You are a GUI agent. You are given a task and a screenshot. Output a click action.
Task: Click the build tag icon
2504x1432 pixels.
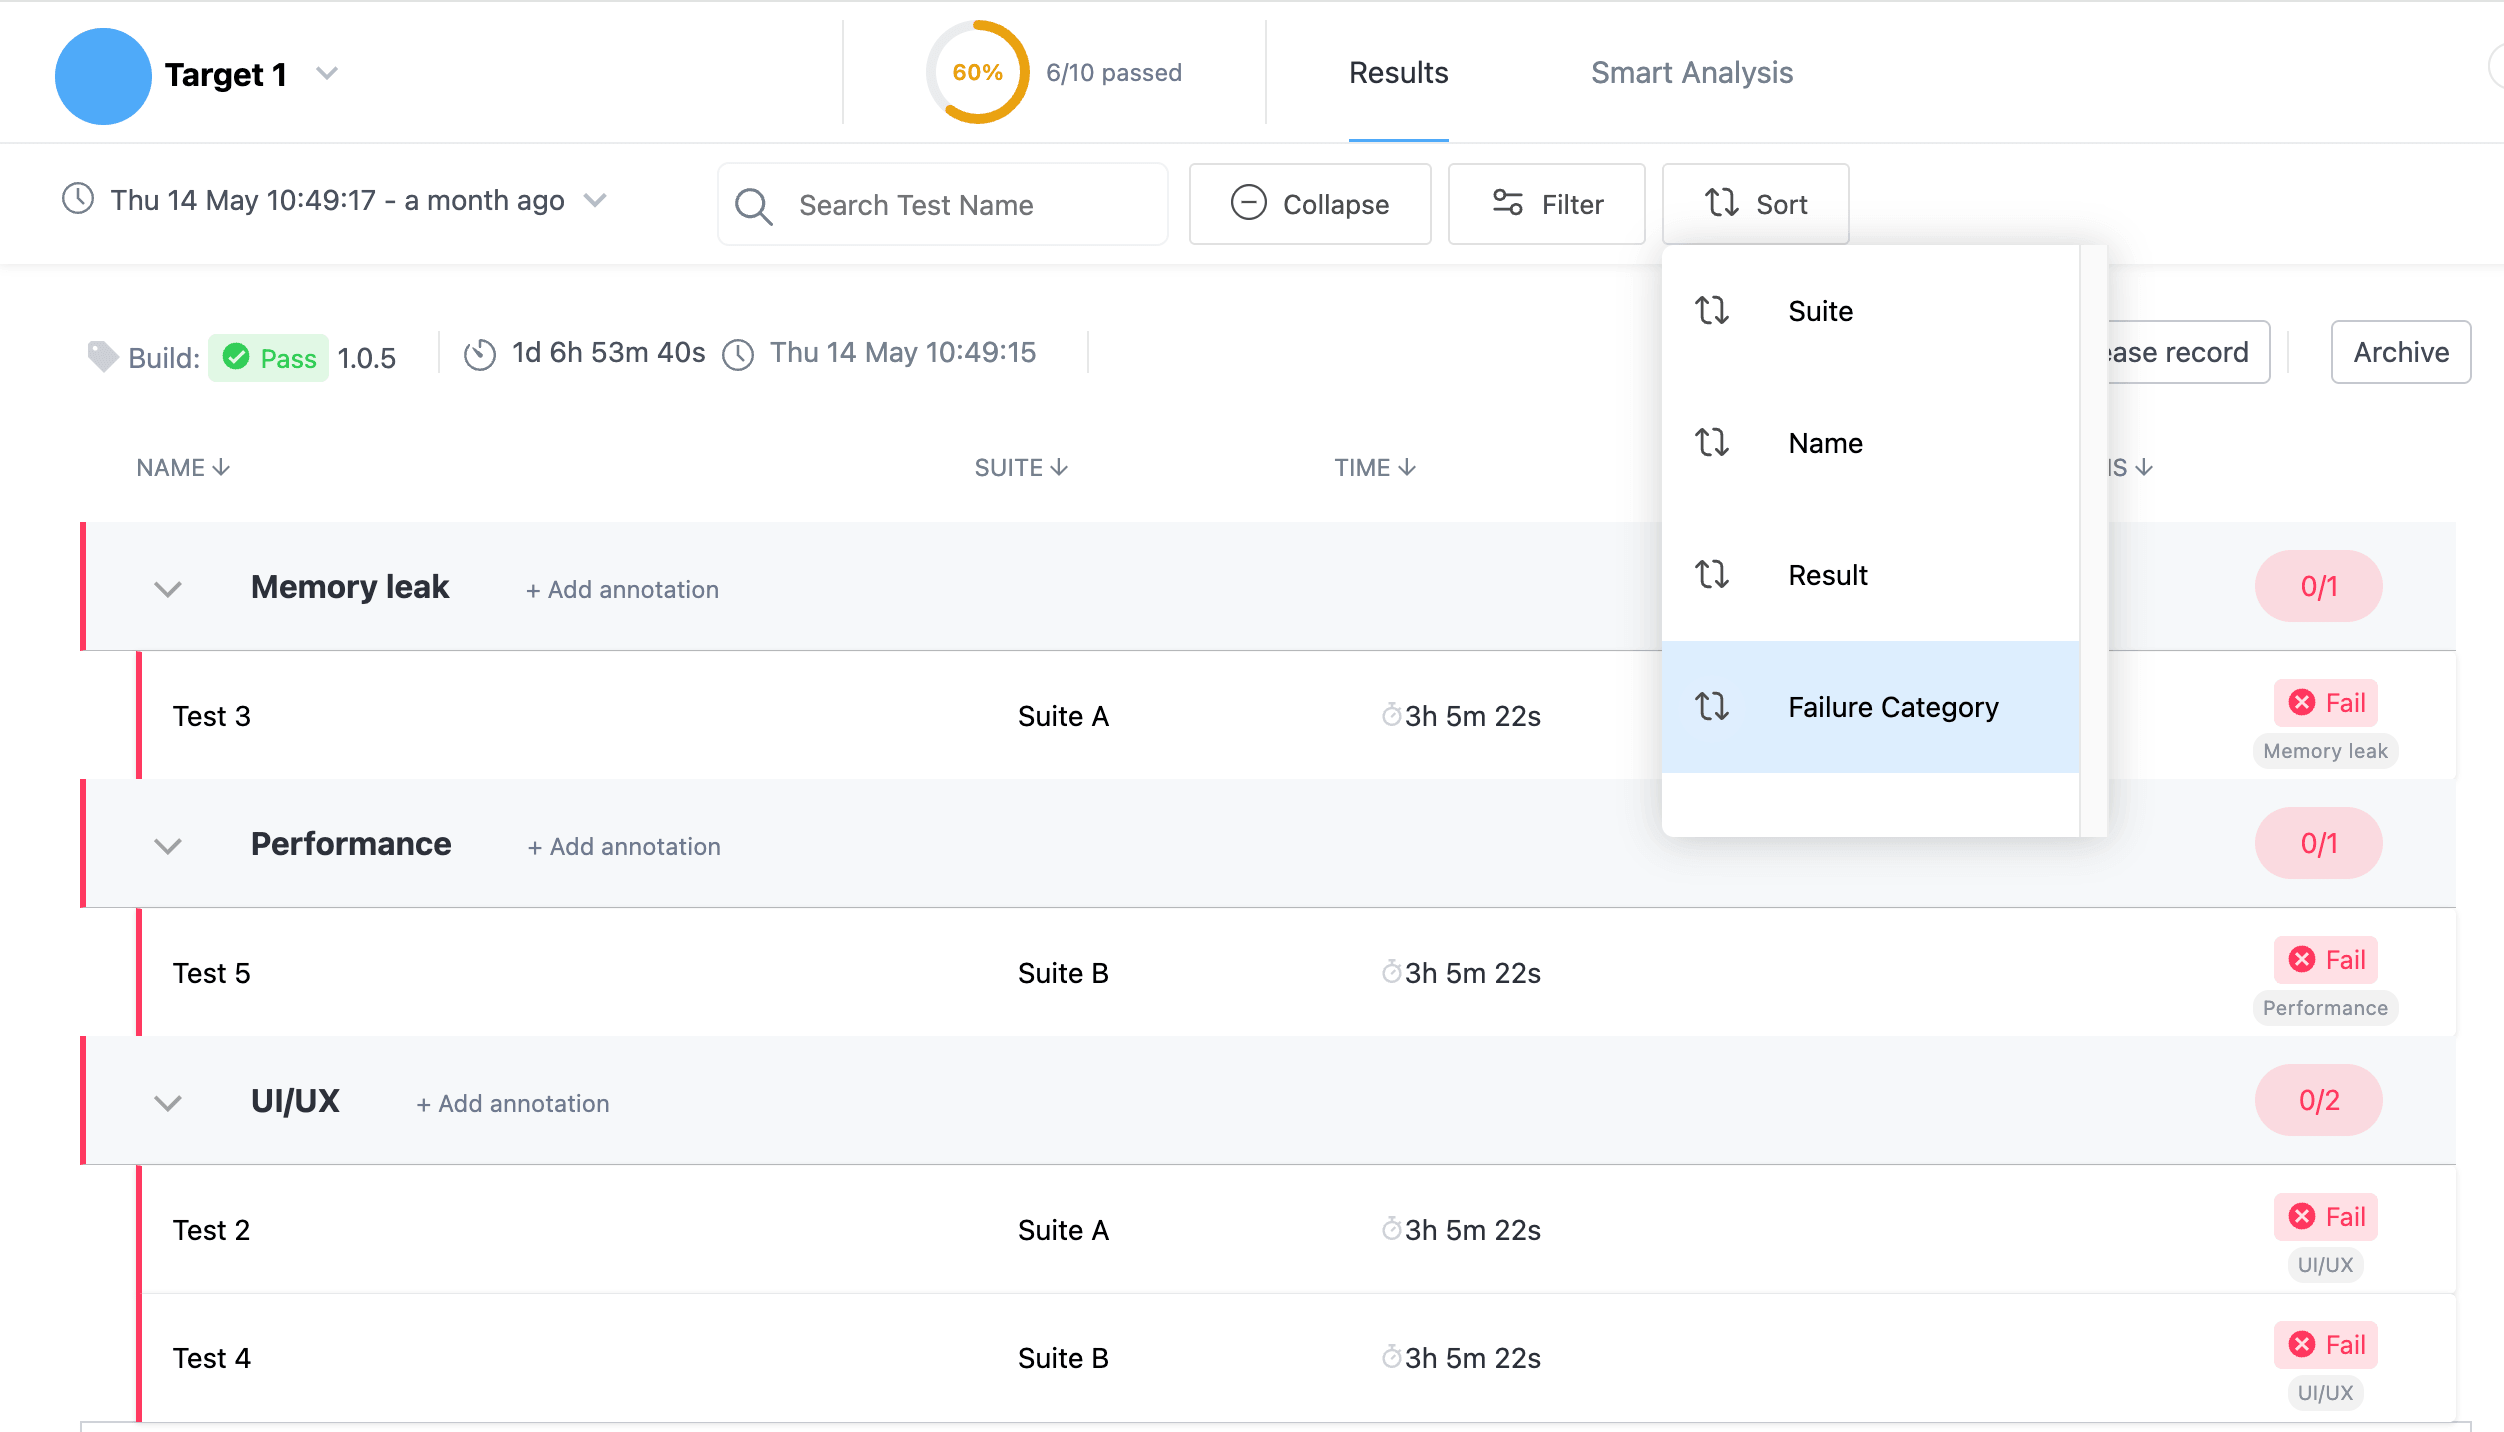[x=102, y=356]
